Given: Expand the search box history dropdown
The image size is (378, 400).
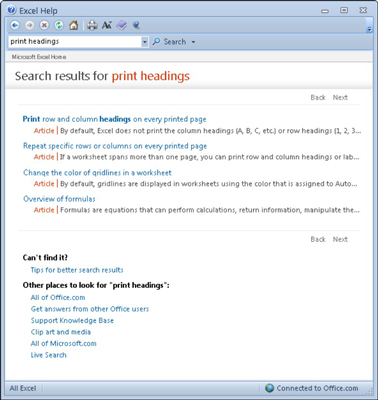Looking at the screenshot, I should (x=145, y=42).
